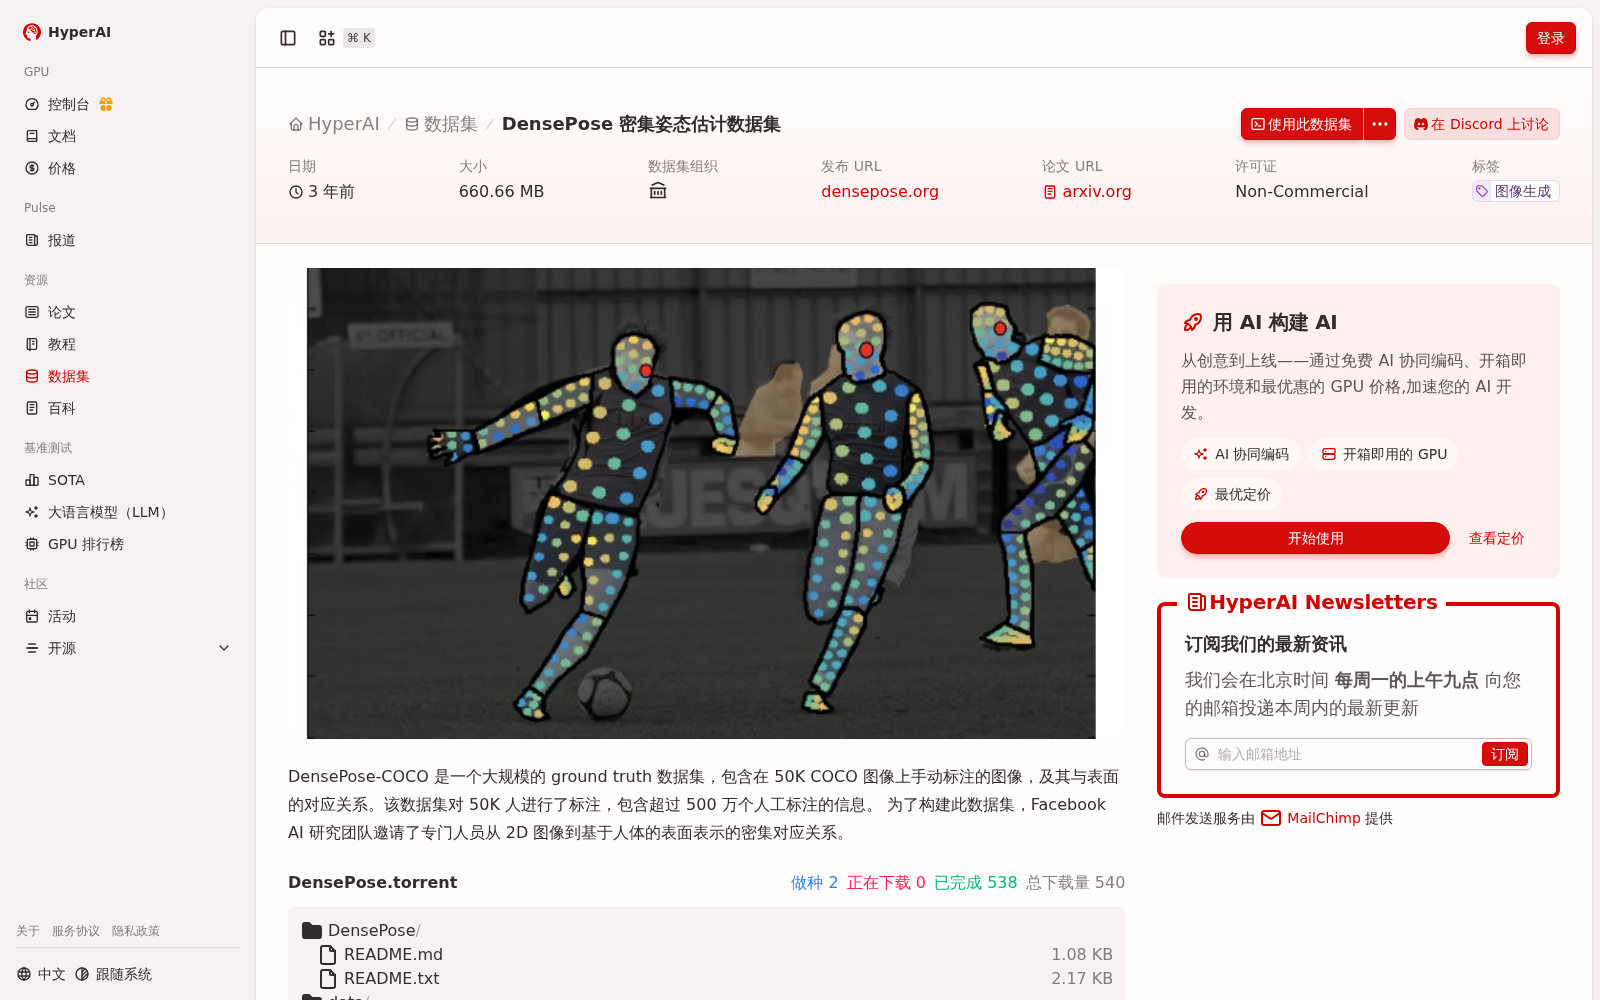1600x1000 pixels.
Task: Click 查看定价 link
Action: (x=1496, y=538)
